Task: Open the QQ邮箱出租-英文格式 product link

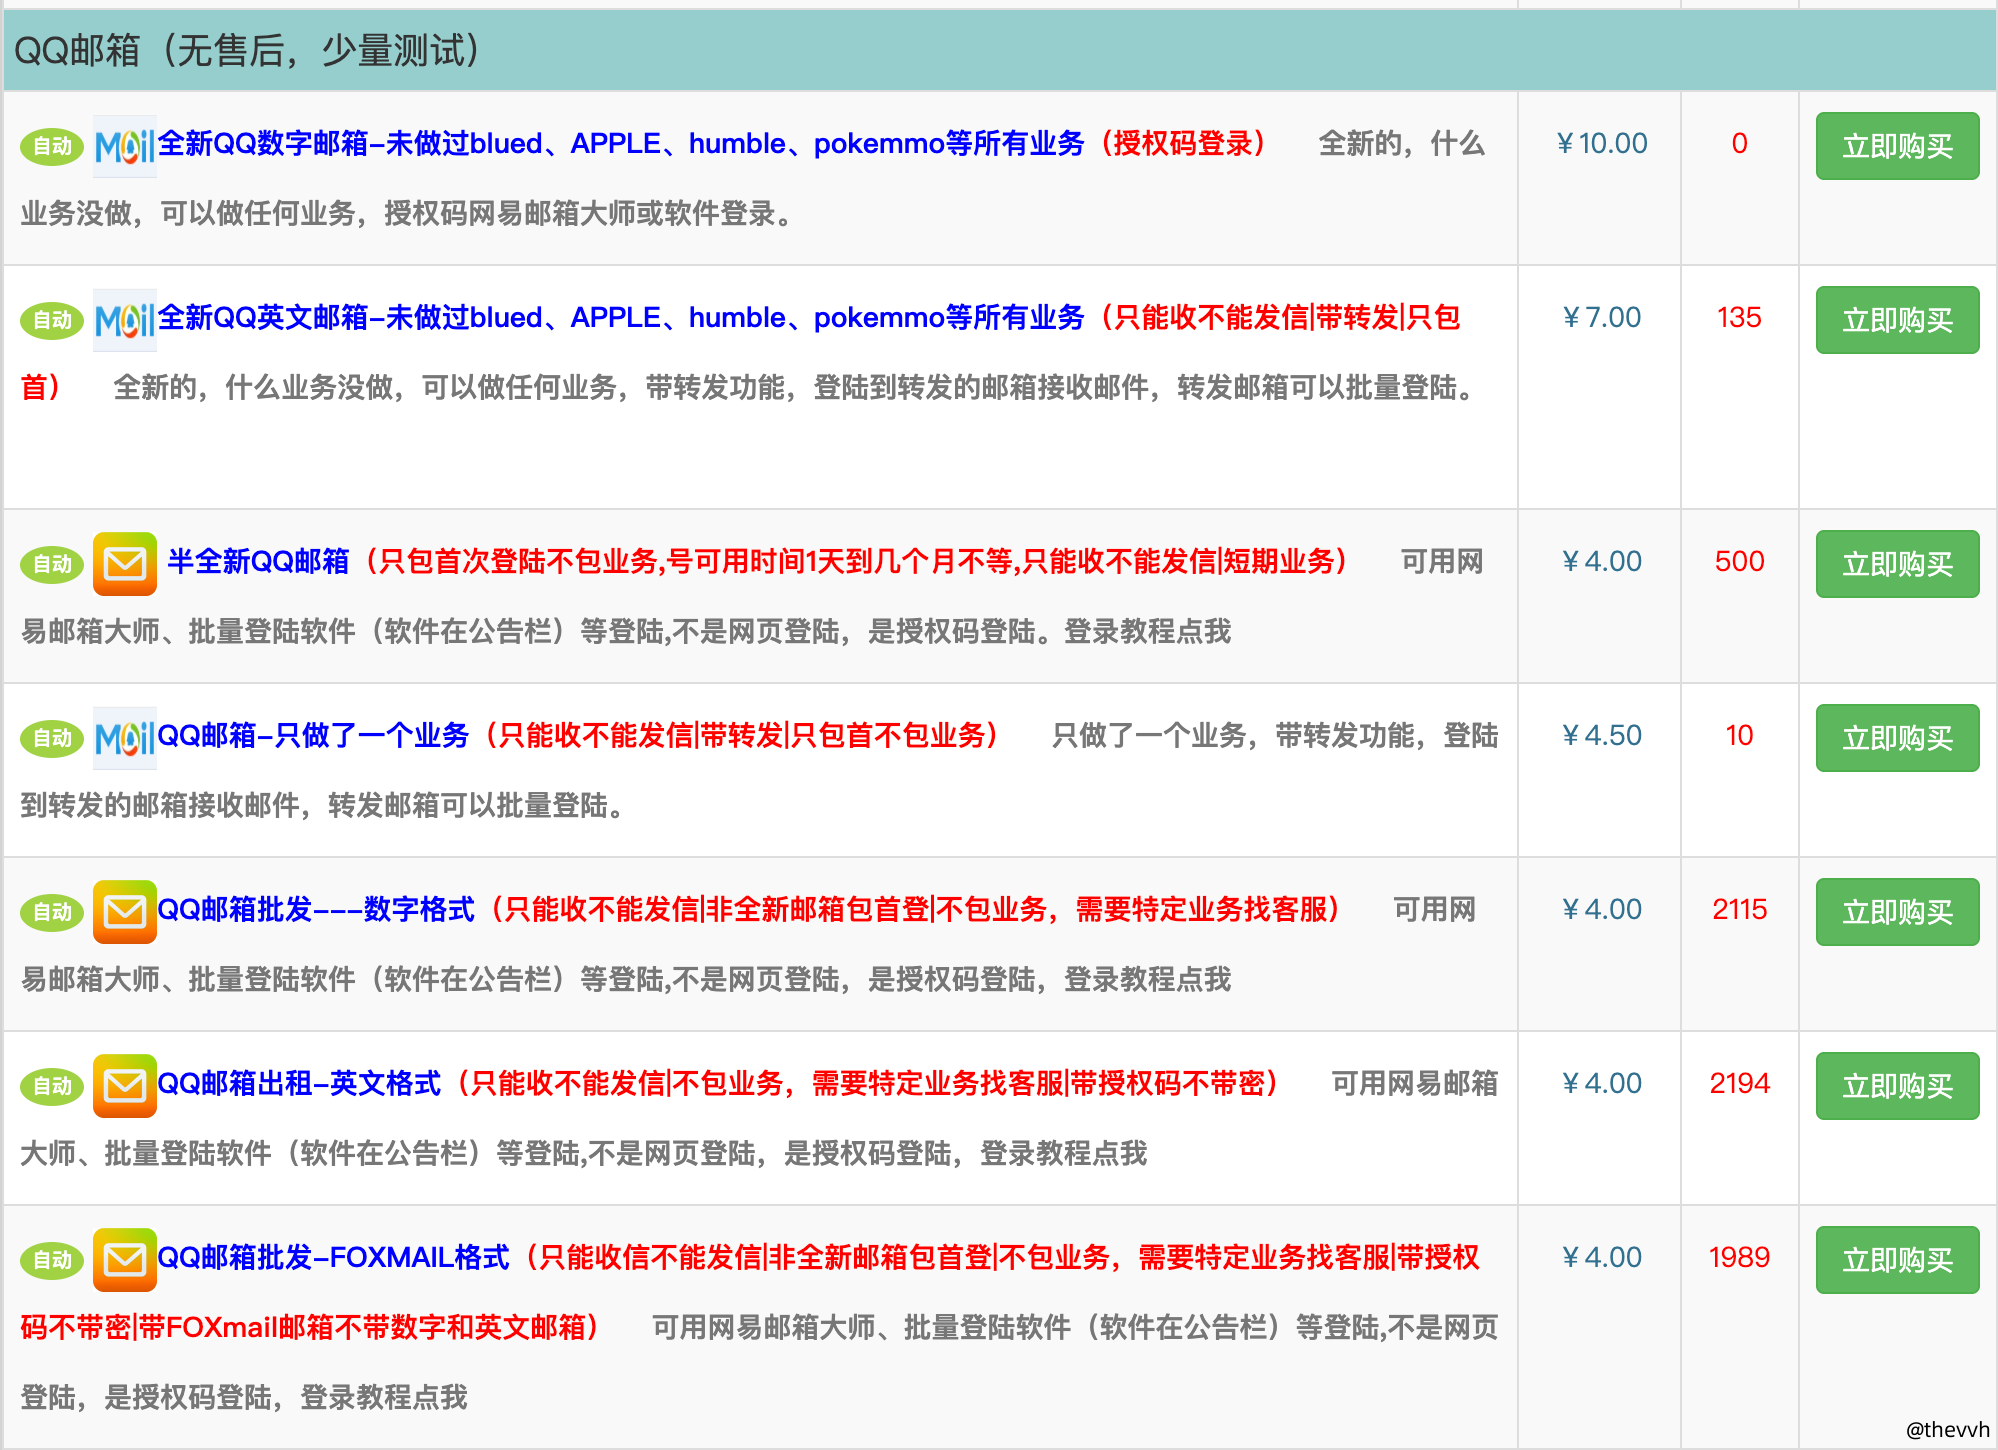Action: 300,1084
